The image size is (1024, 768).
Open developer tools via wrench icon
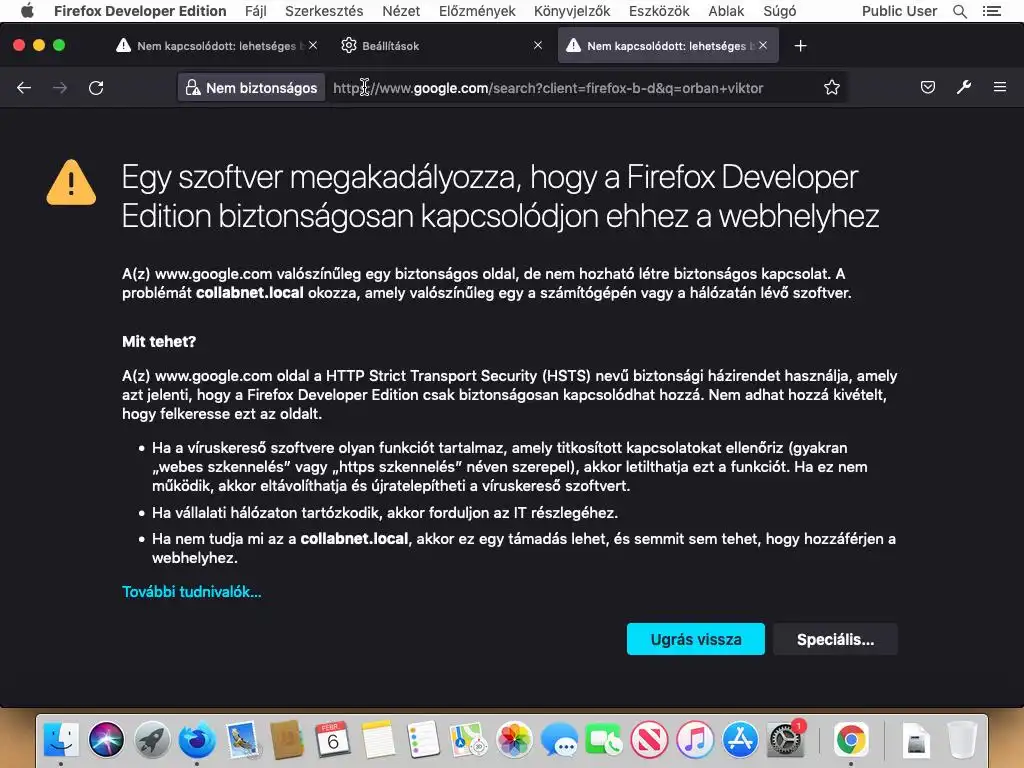[x=964, y=88]
